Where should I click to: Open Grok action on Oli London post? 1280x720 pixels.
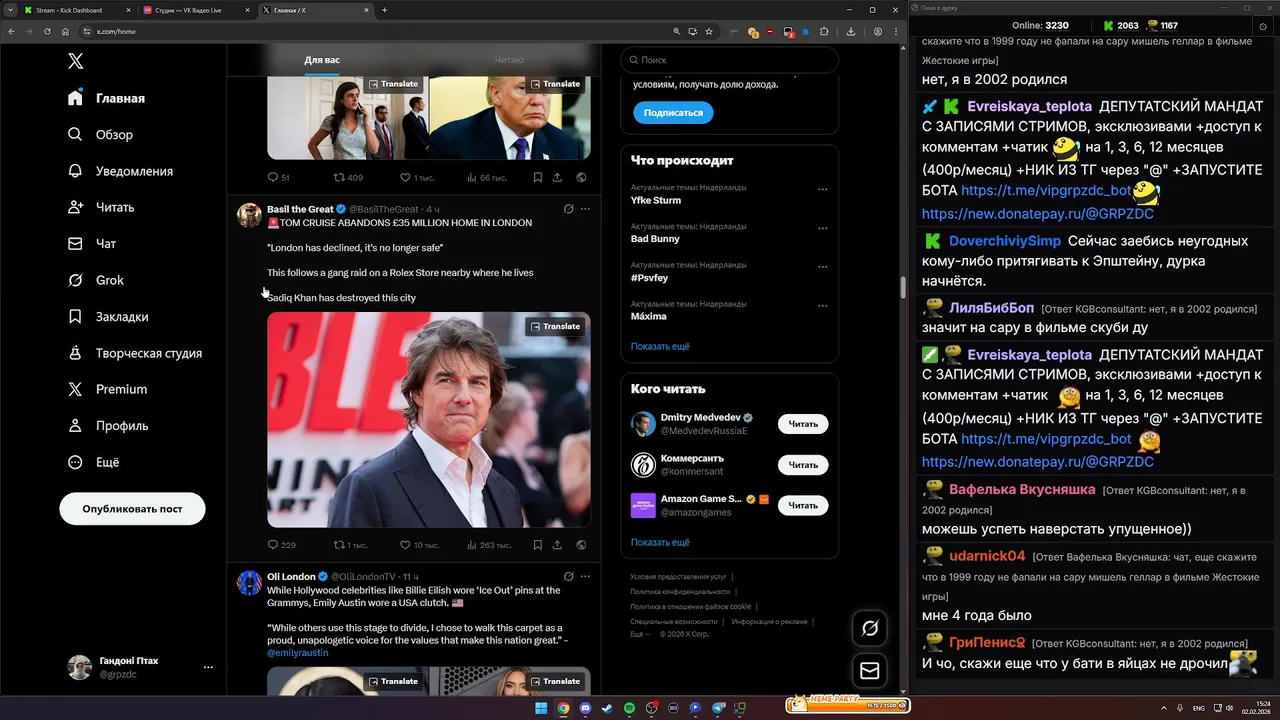pos(568,577)
